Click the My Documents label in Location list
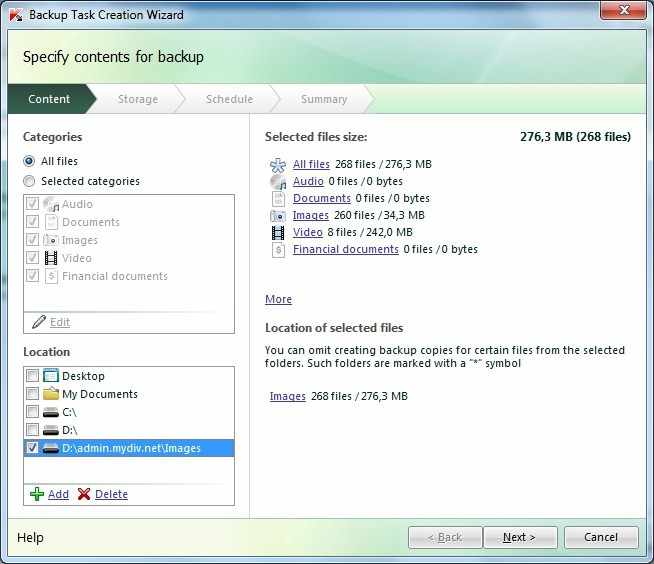The width and height of the screenshot is (654, 564). [x=100, y=394]
